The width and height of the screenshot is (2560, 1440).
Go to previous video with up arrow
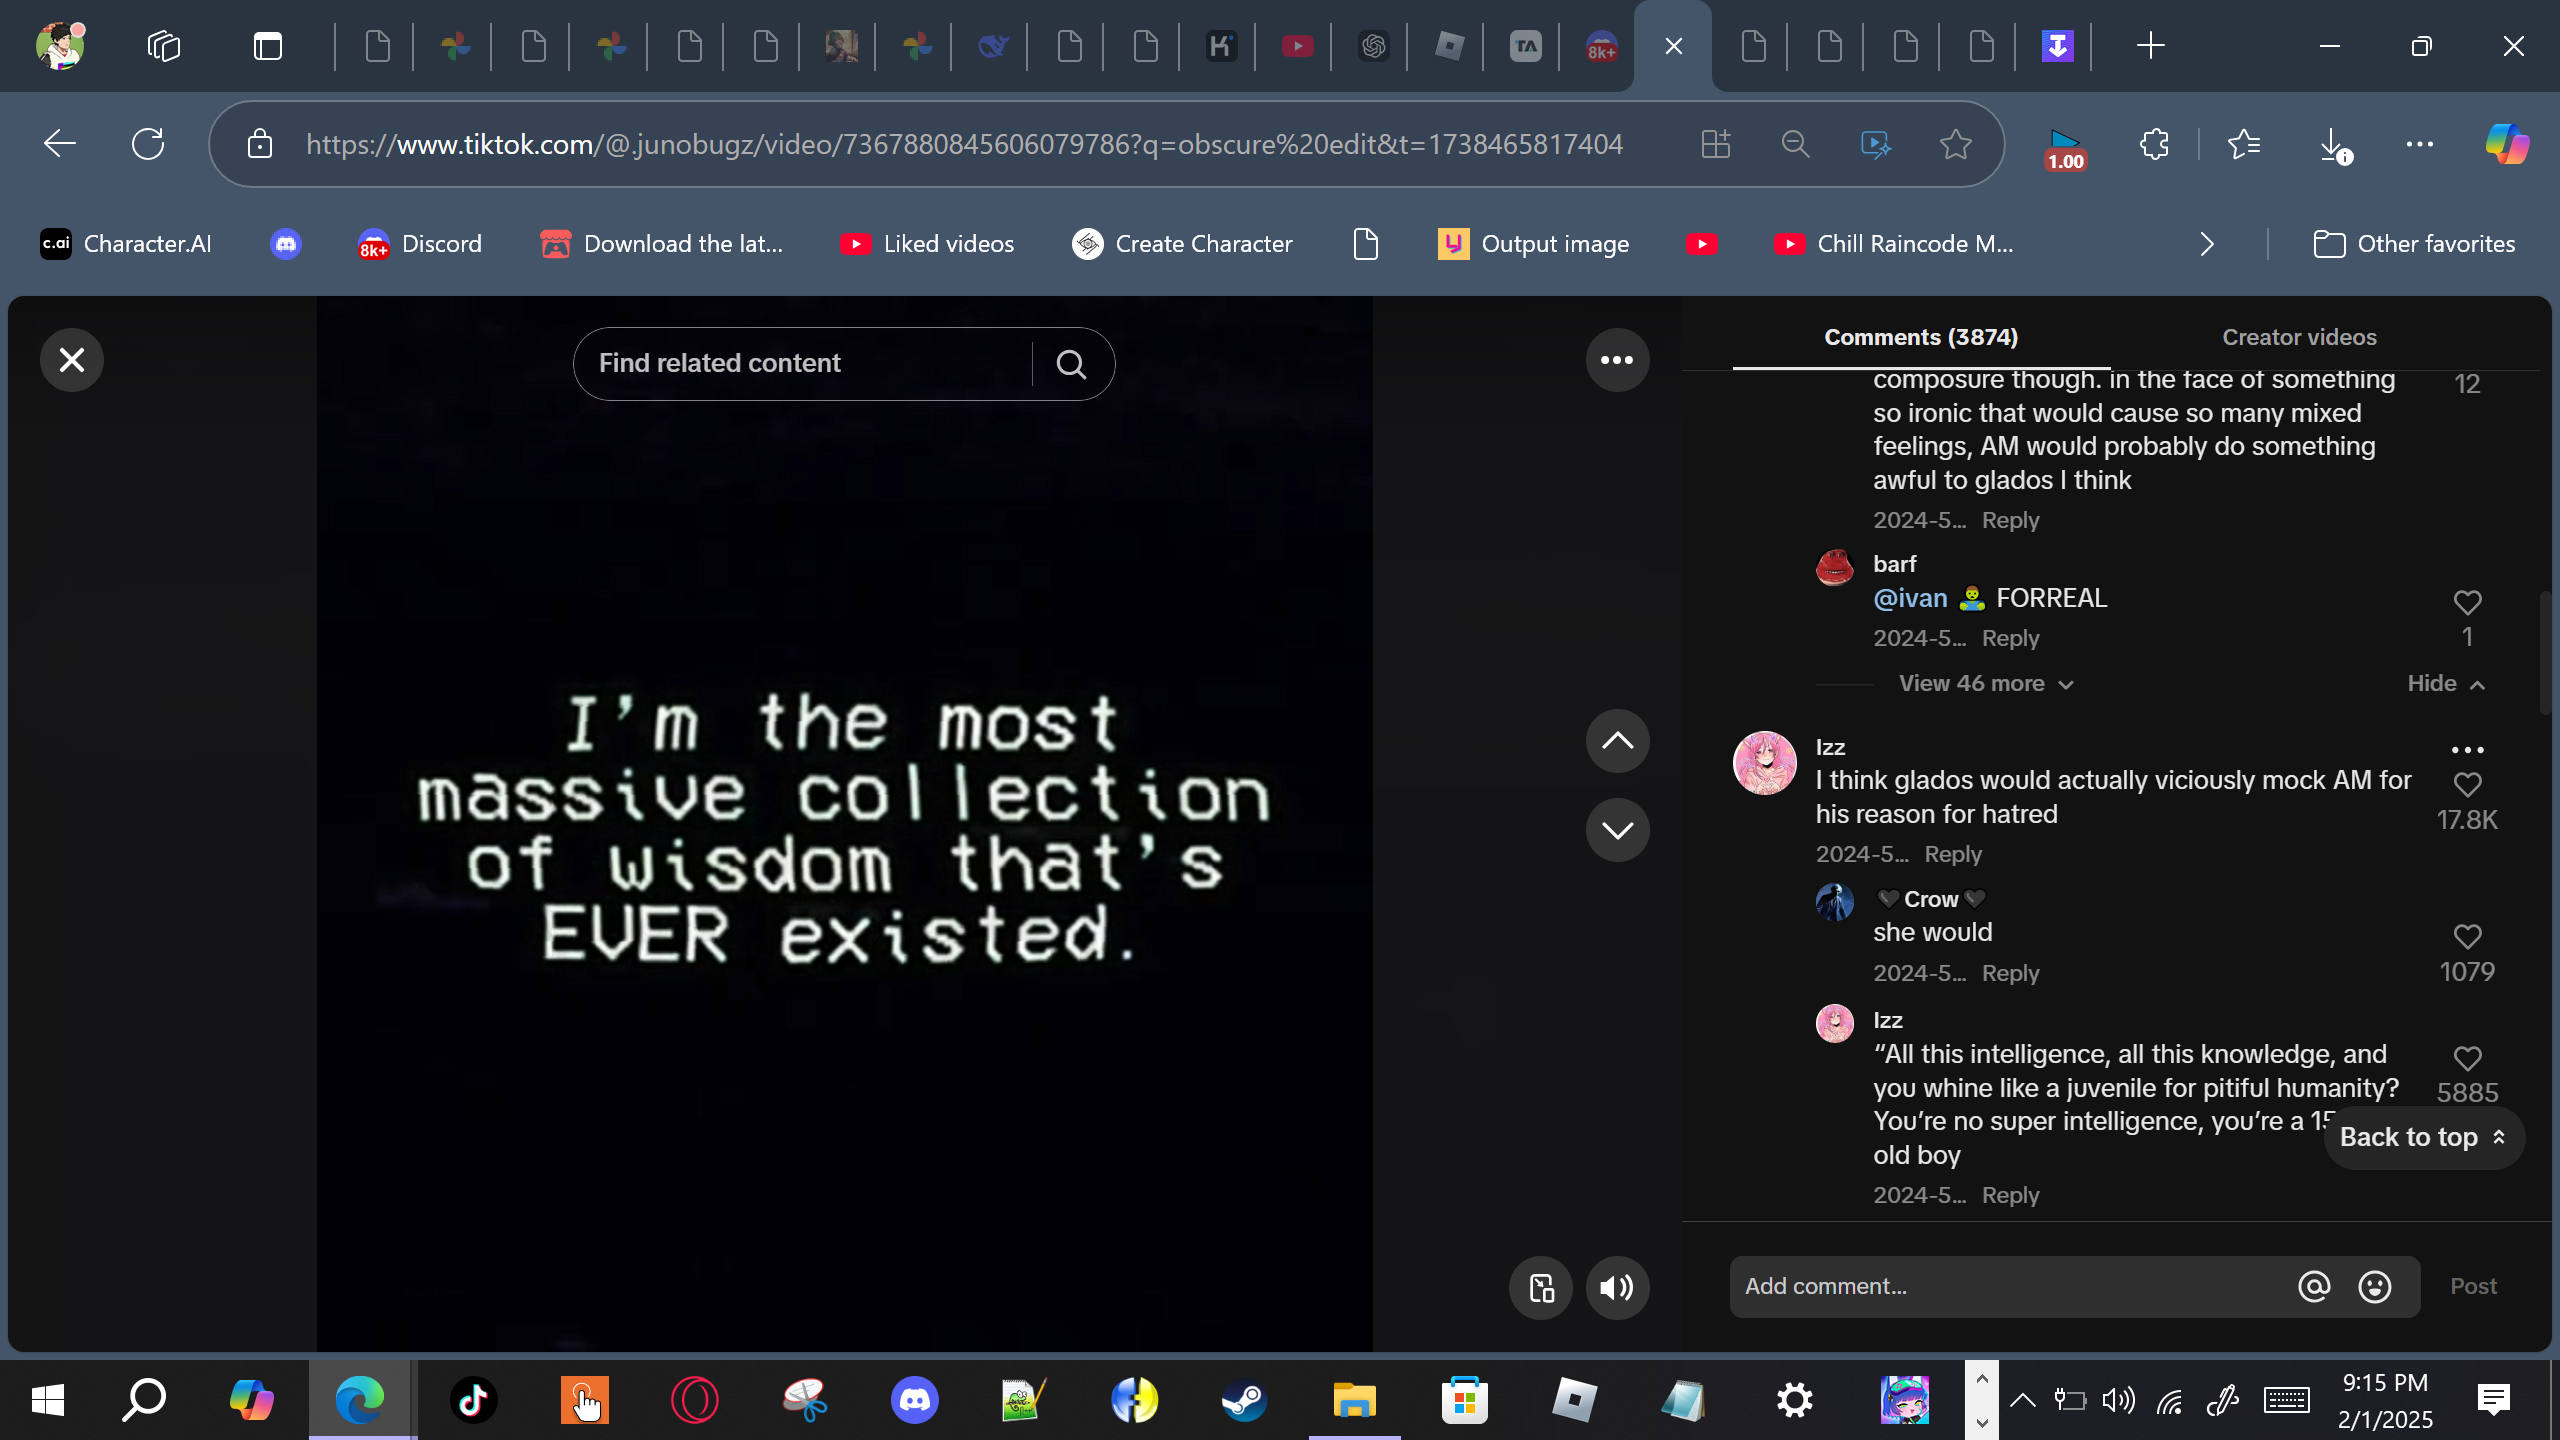click(x=1616, y=741)
